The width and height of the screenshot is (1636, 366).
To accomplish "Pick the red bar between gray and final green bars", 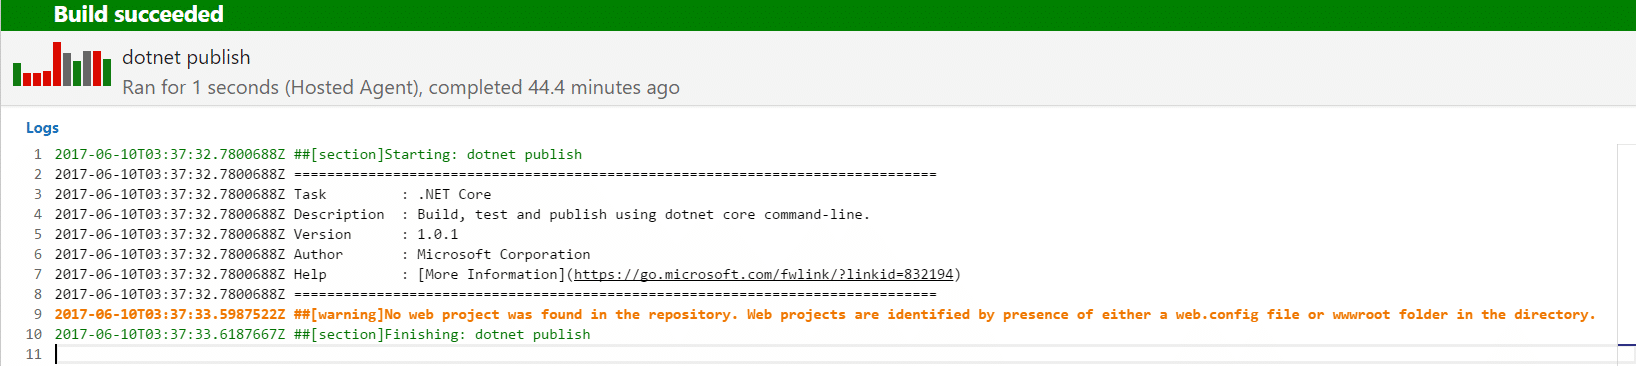I will click(x=97, y=68).
